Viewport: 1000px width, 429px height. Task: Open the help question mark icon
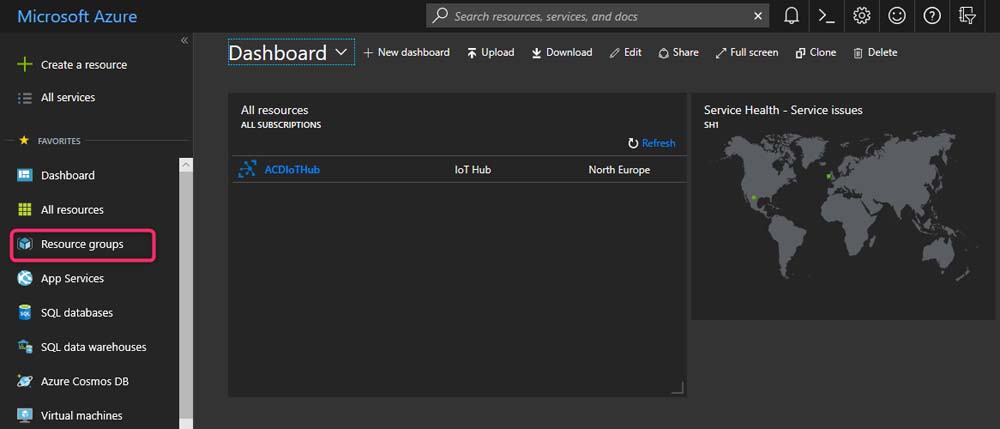tap(932, 16)
